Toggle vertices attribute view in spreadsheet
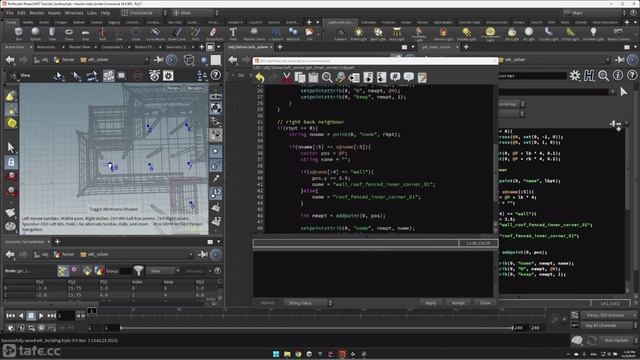 (x=74, y=271)
